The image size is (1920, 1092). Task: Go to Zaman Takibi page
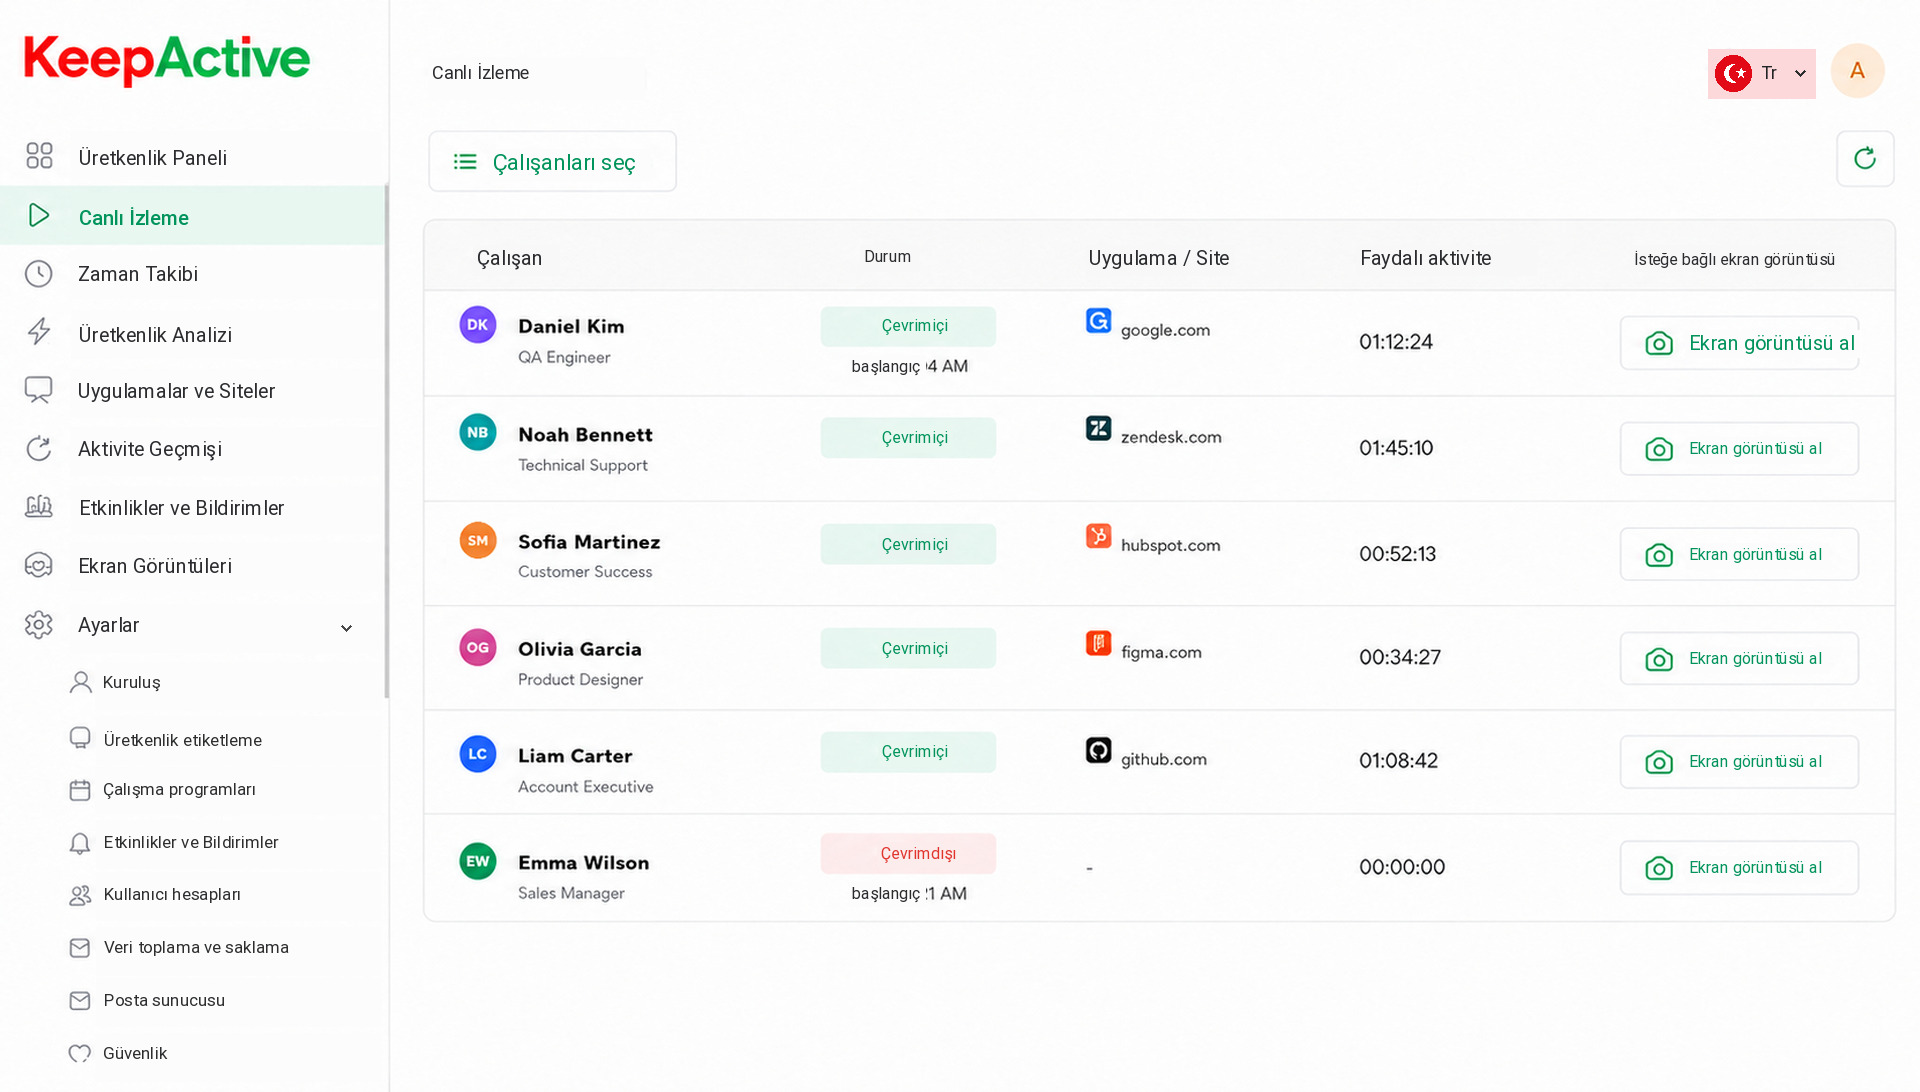click(193, 274)
